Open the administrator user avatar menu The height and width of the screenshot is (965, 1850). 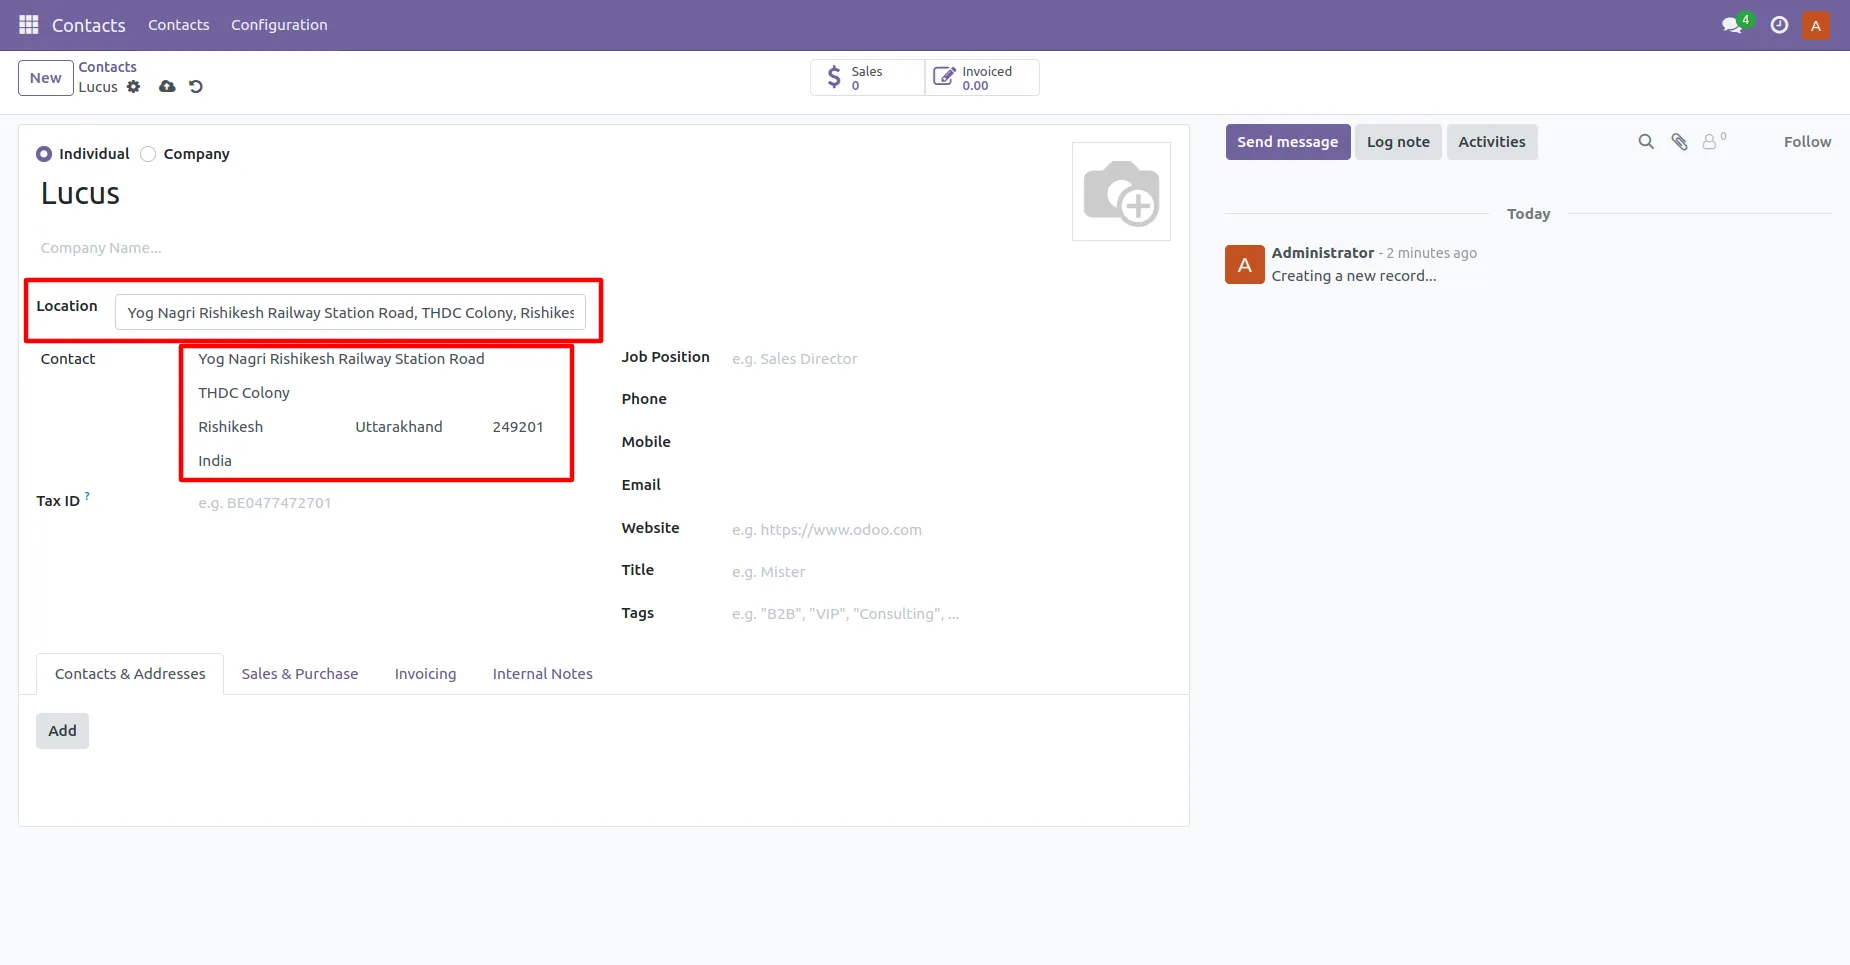[x=1816, y=25]
